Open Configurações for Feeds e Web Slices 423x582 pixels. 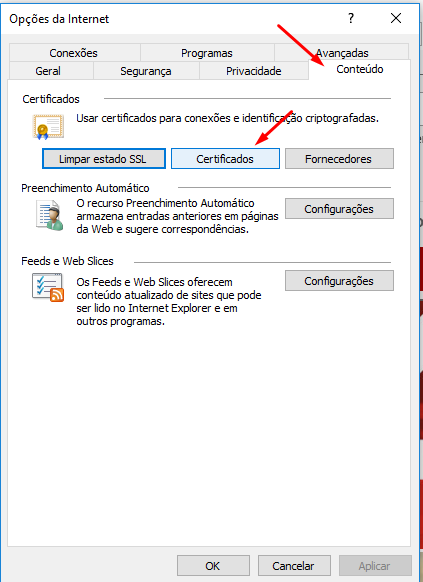tap(339, 281)
